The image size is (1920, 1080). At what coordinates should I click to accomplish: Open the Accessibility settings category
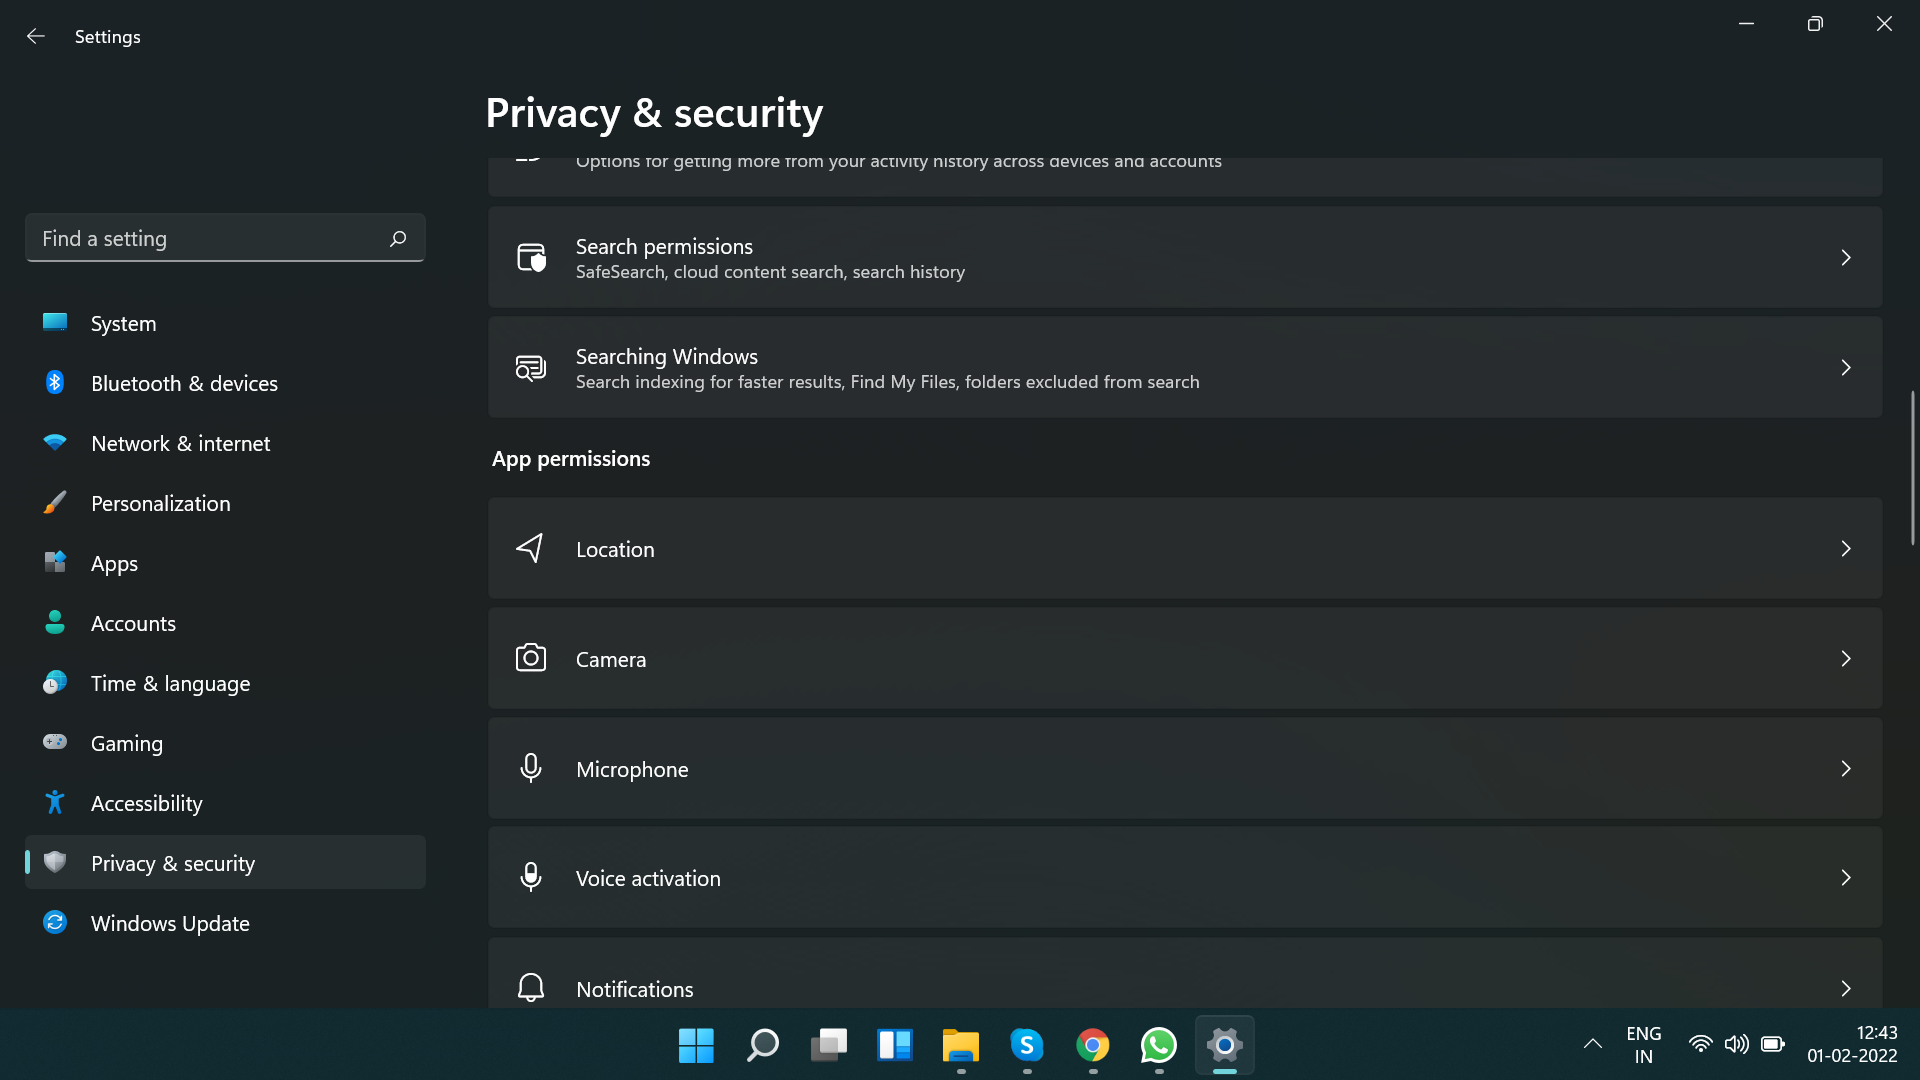146,803
